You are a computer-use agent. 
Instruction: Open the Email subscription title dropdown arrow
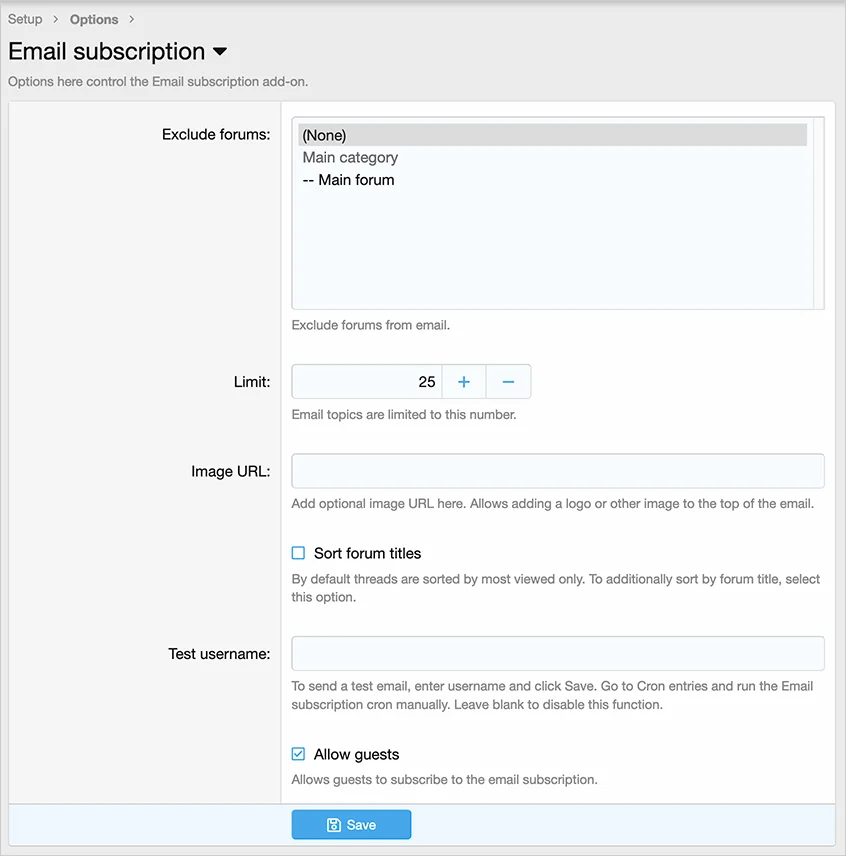click(221, 52)
